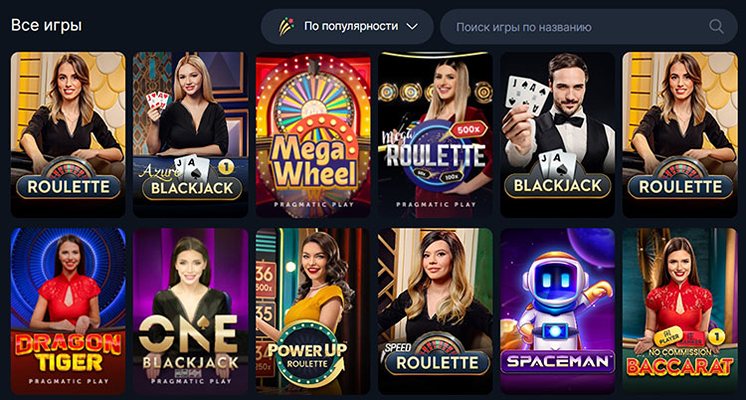Launch the Spaceman game
The height and width of the screenshot is (400, 746).
click(557, 311)
